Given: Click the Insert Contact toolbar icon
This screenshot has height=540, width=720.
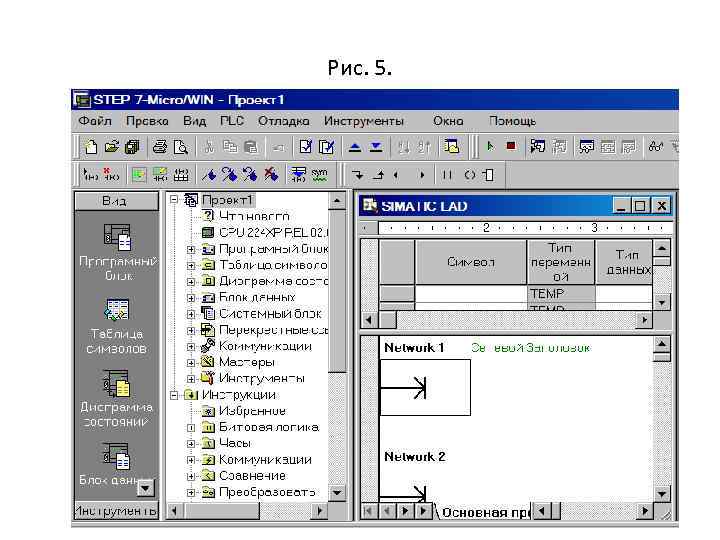Looking at the screenshot, I should tap(447, 175).
